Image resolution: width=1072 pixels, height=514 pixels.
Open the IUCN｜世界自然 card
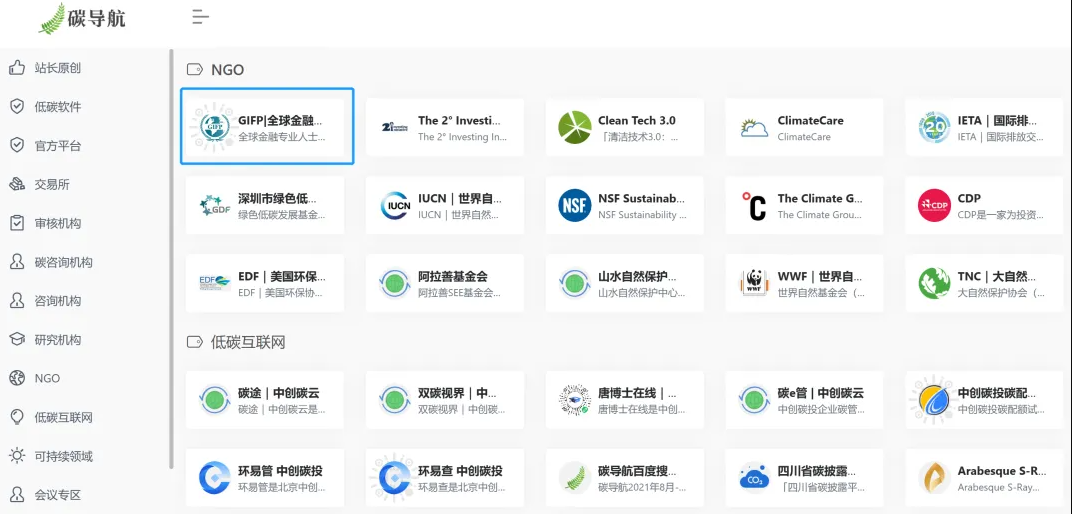click(444, 205)
